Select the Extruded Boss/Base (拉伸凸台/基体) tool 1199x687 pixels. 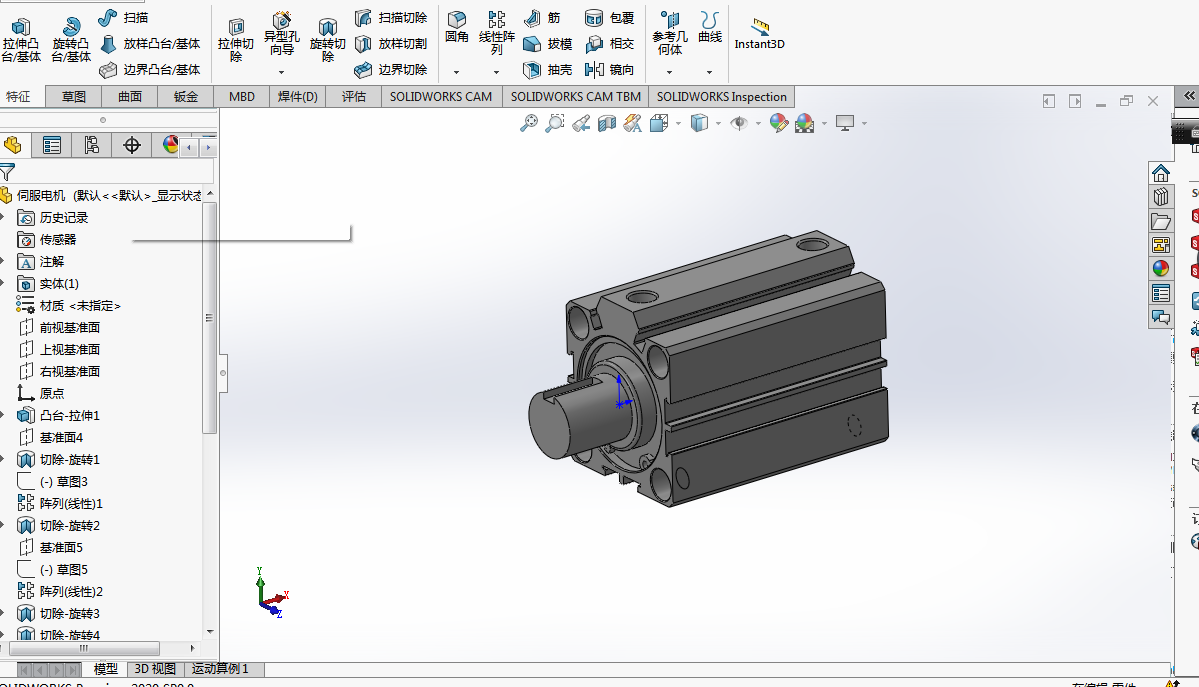click(21, 41)
